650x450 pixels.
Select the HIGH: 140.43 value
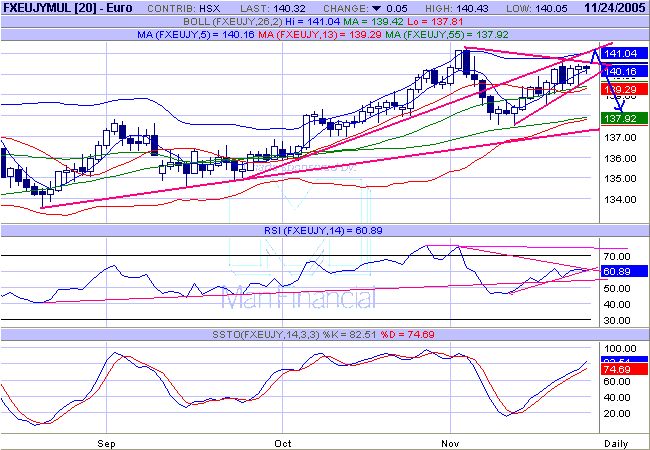pyautogui.click(x=458, y=9)
